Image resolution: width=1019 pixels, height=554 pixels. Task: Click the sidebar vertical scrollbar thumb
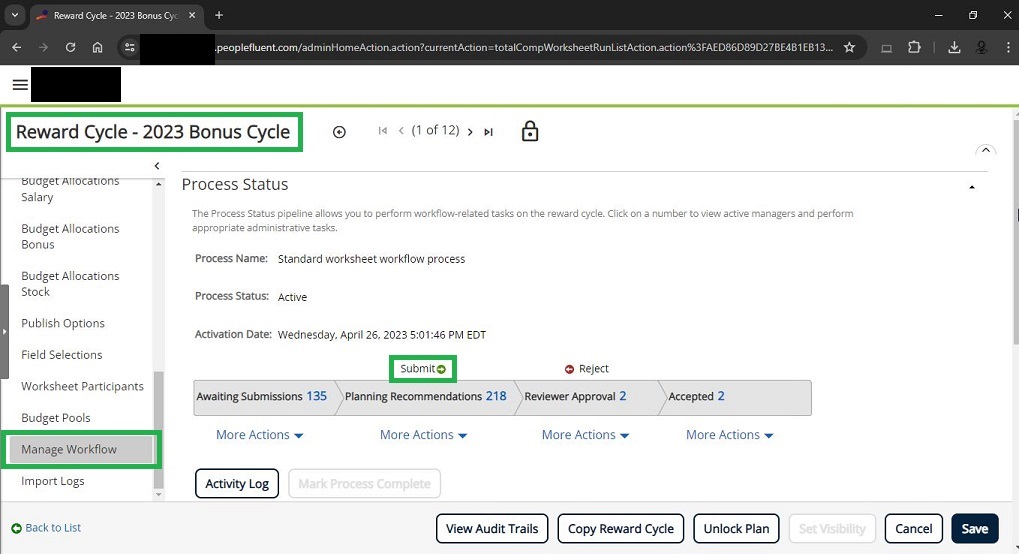[159, 429]
